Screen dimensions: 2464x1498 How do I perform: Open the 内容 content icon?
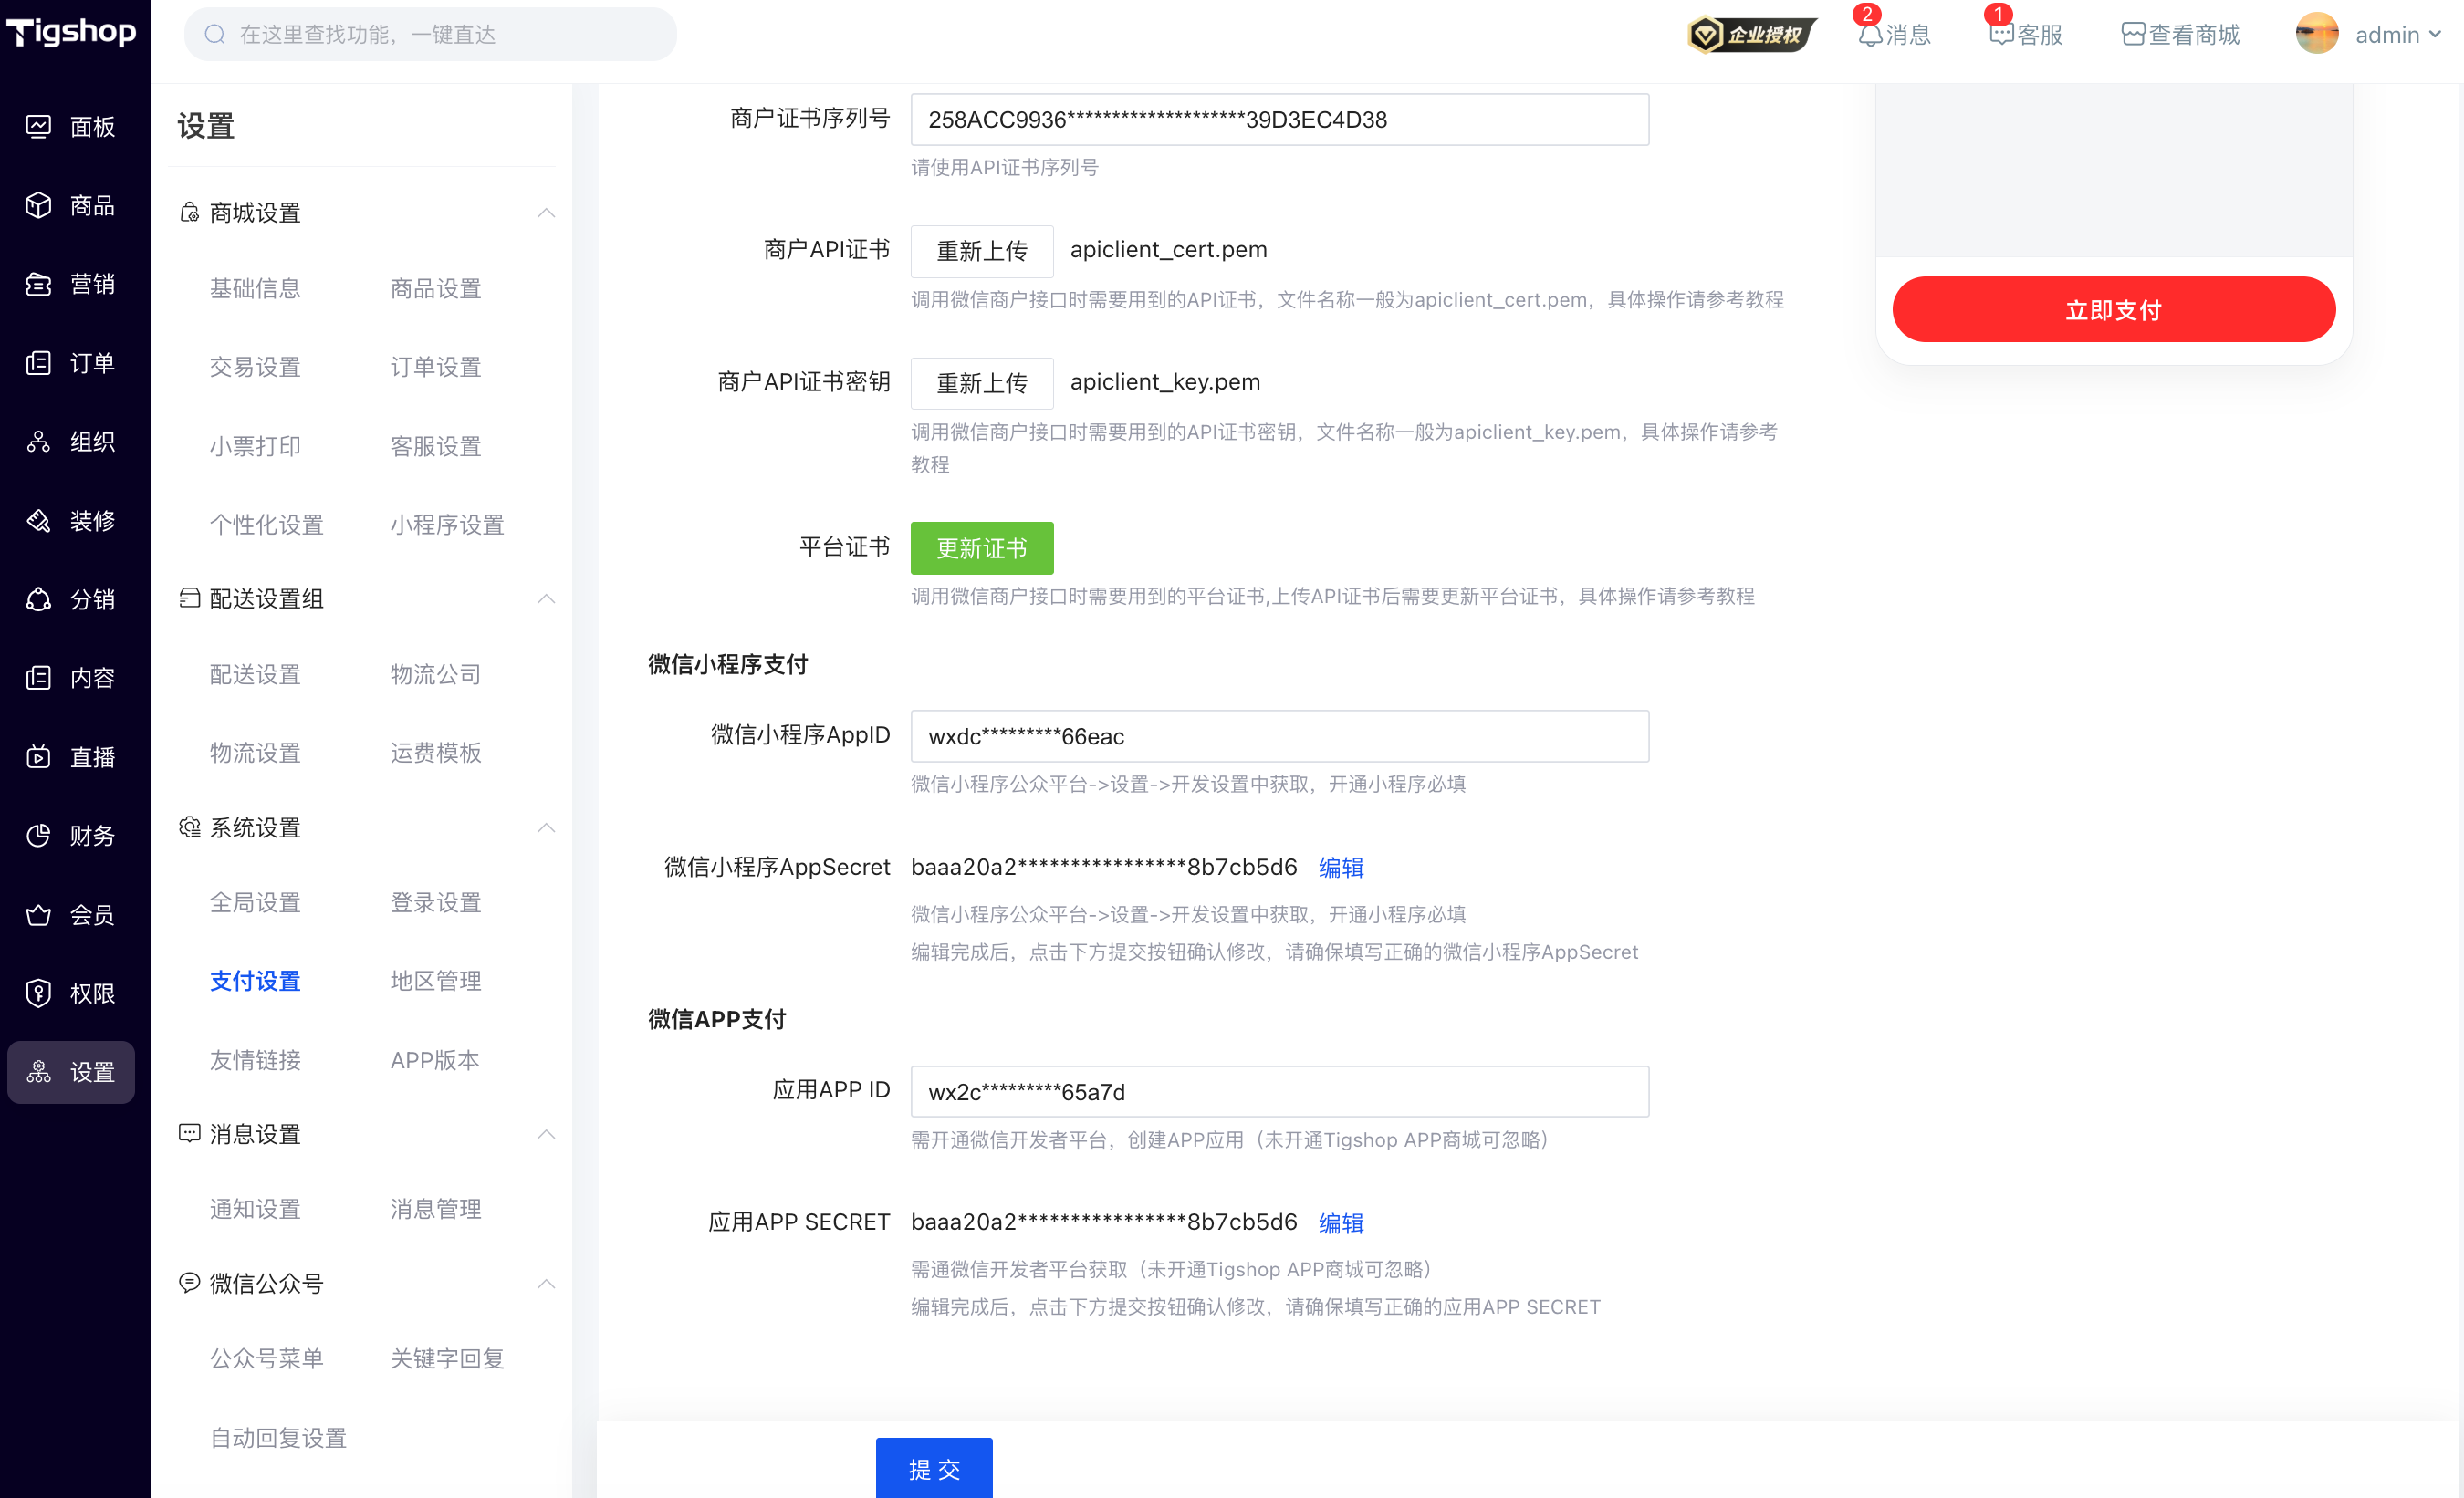tap(38, 678)
